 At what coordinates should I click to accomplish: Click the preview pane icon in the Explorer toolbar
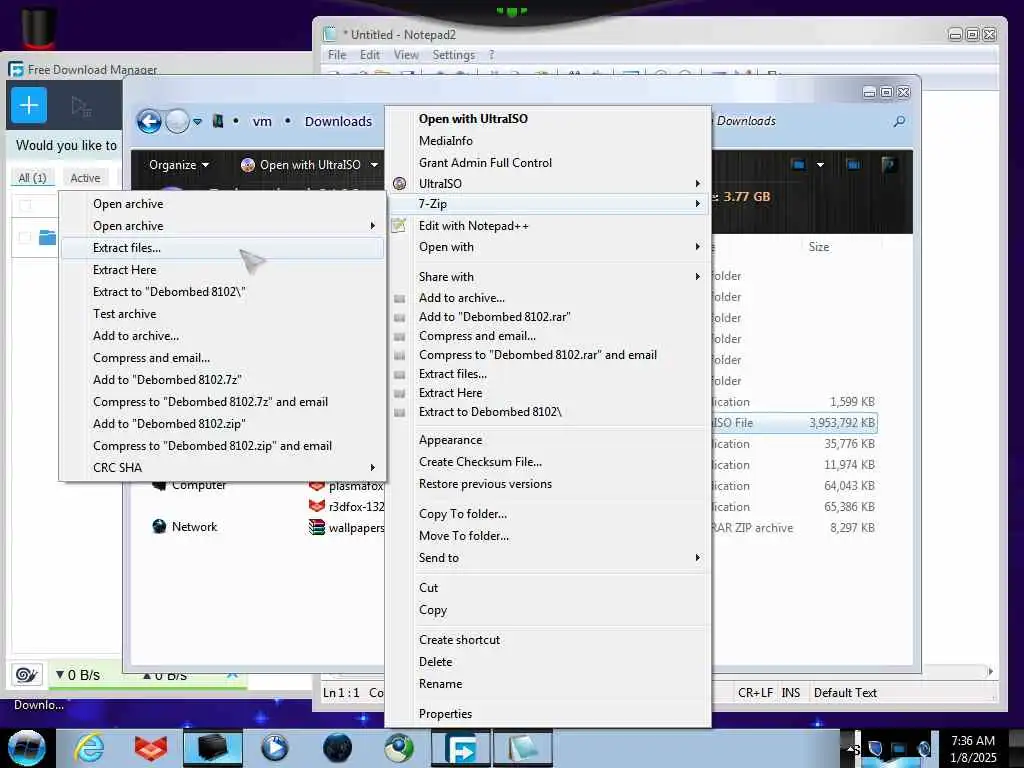pos(853,164)
